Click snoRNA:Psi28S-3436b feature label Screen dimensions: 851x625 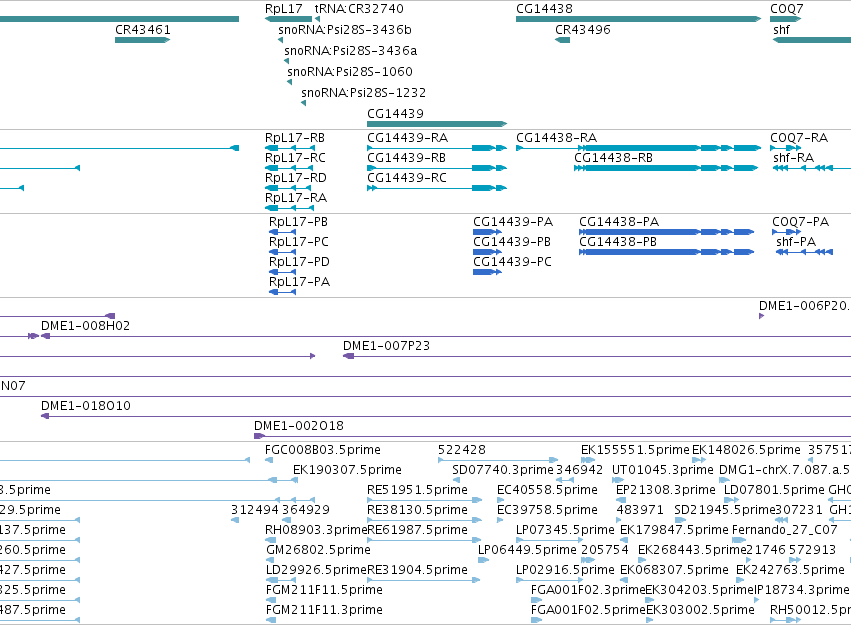(x=345, y=30)
